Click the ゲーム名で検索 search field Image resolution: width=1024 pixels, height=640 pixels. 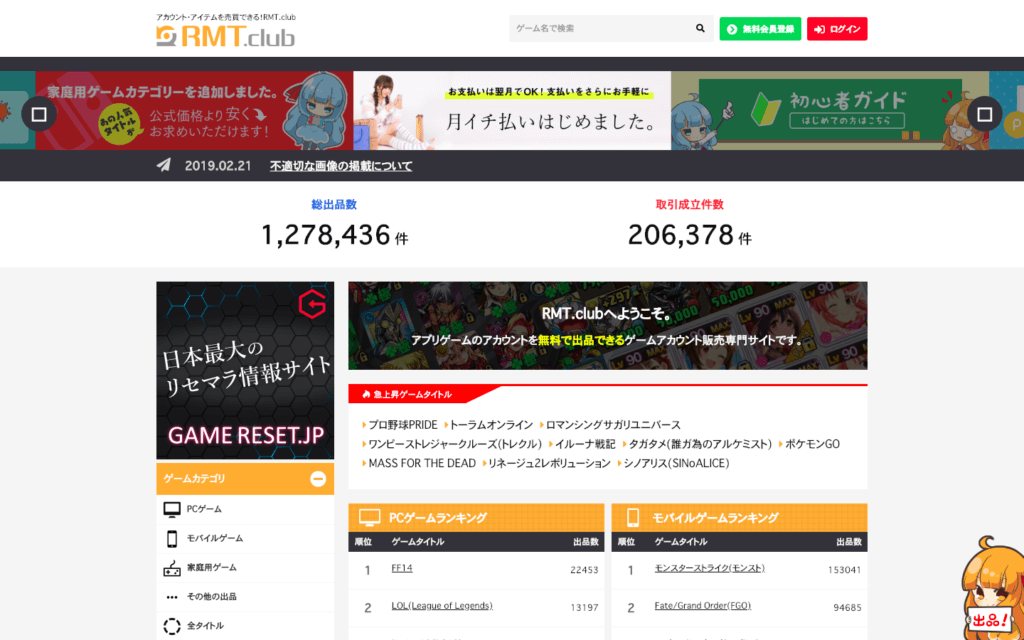(x=601, y=29)
